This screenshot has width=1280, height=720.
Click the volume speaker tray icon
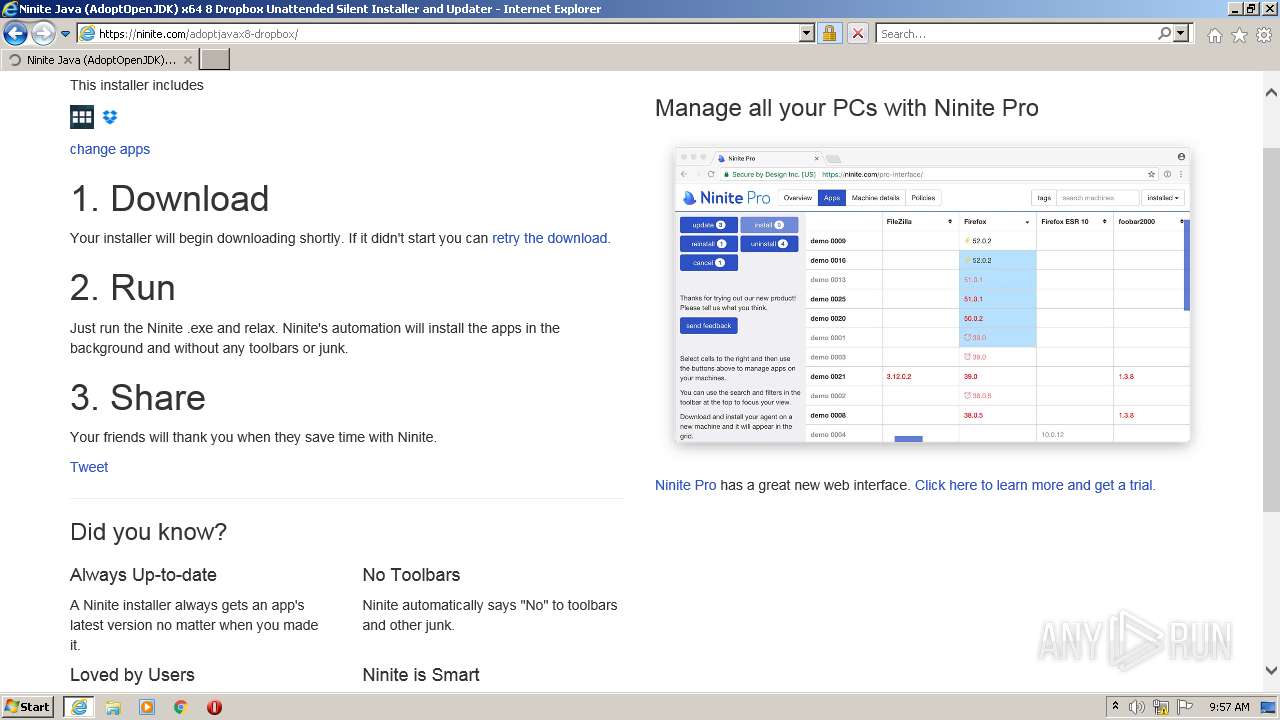pyautogui.click(x=1137, y=707)
